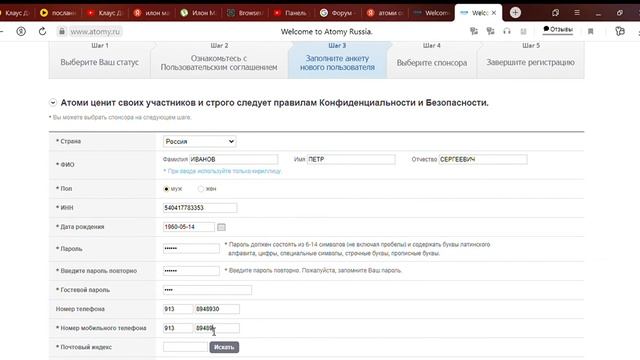Go to Шаг 4 Выберите спонсора
This screenshot has width=640, height=360.
coord(432,59)
